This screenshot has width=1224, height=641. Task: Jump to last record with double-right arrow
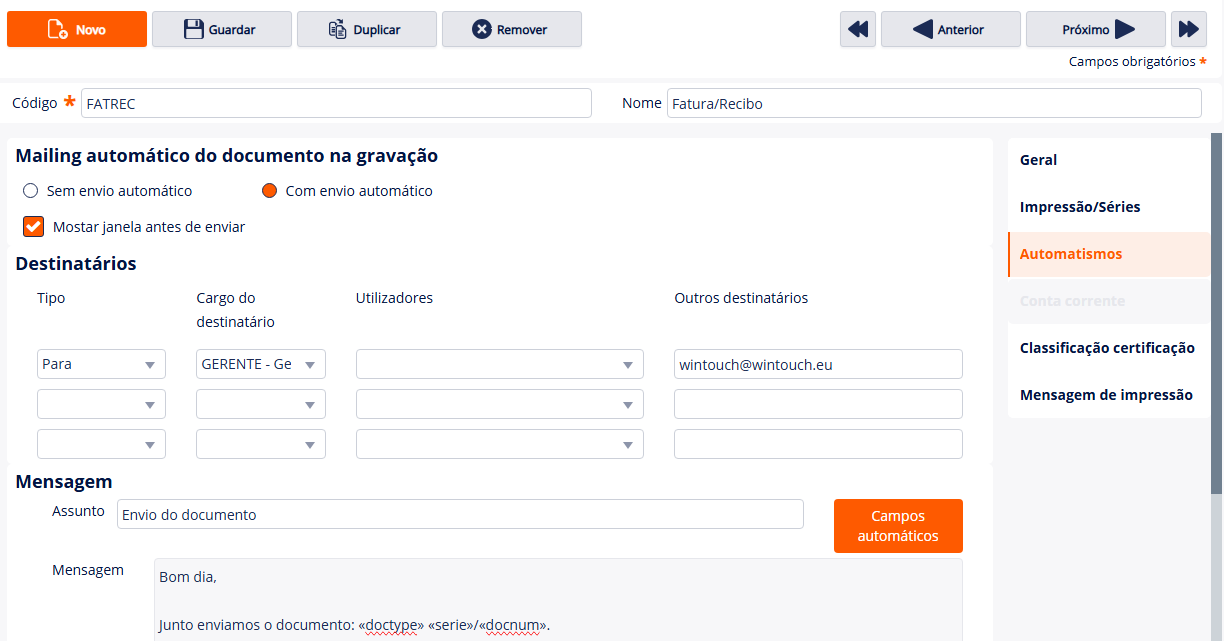pyautogui.click(x=1188, y=30)
